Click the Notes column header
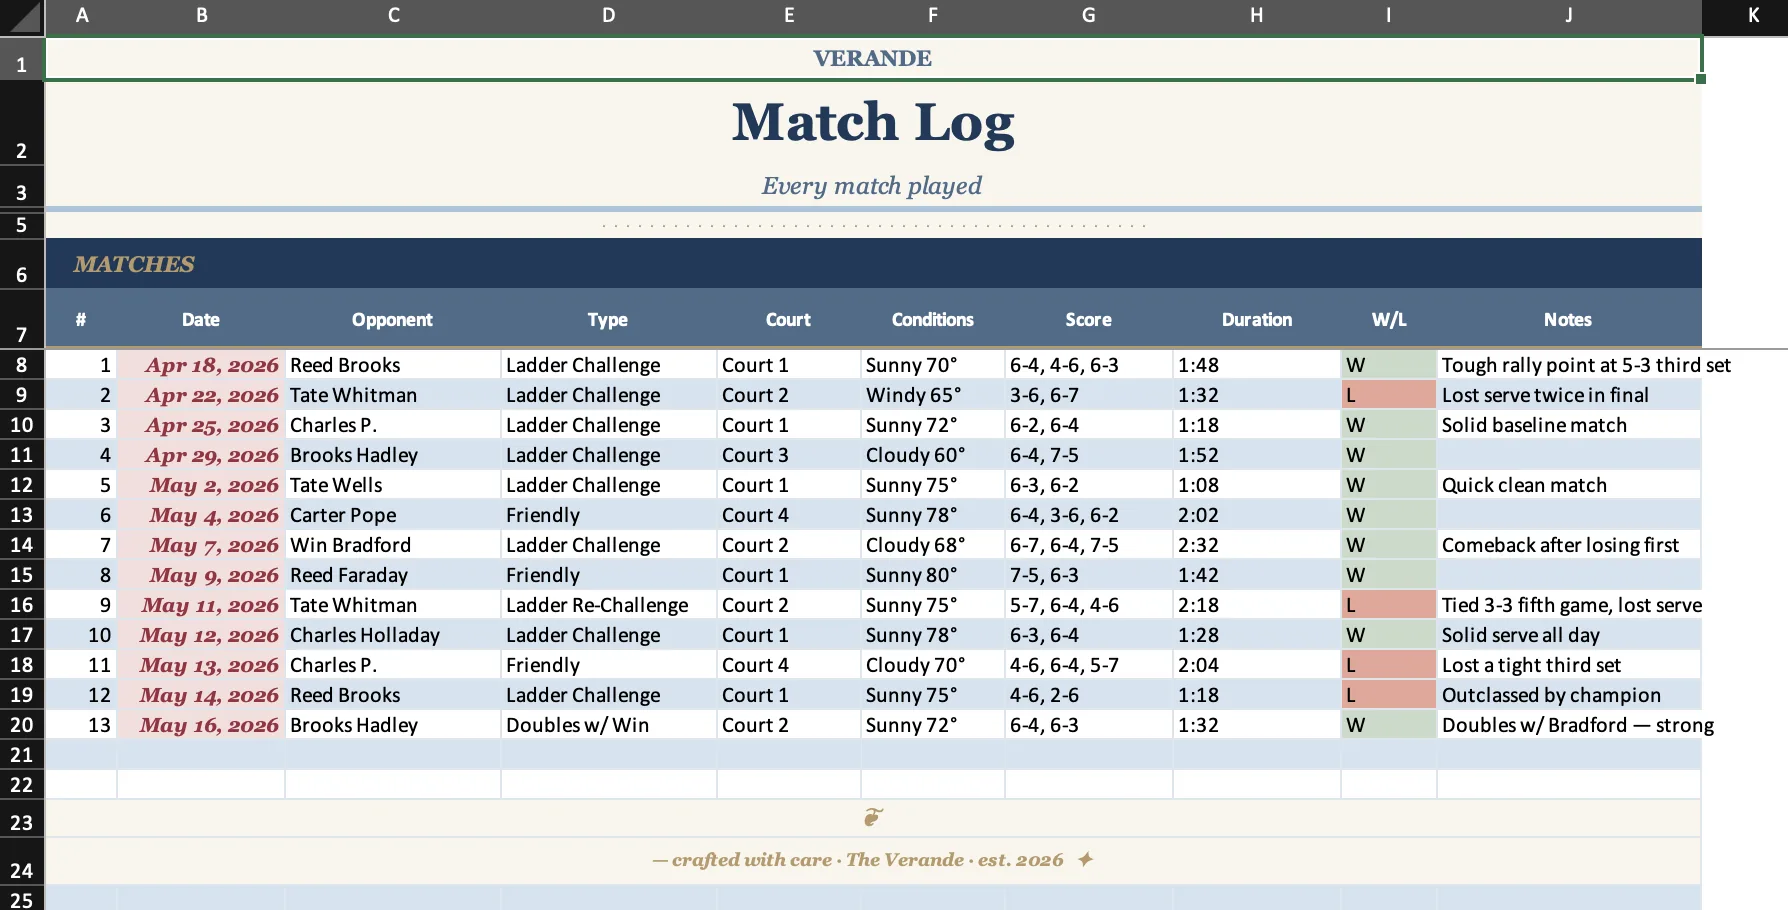This screenshot has width=1788, height=910. pyautogui.click(x=1568, y=320)
